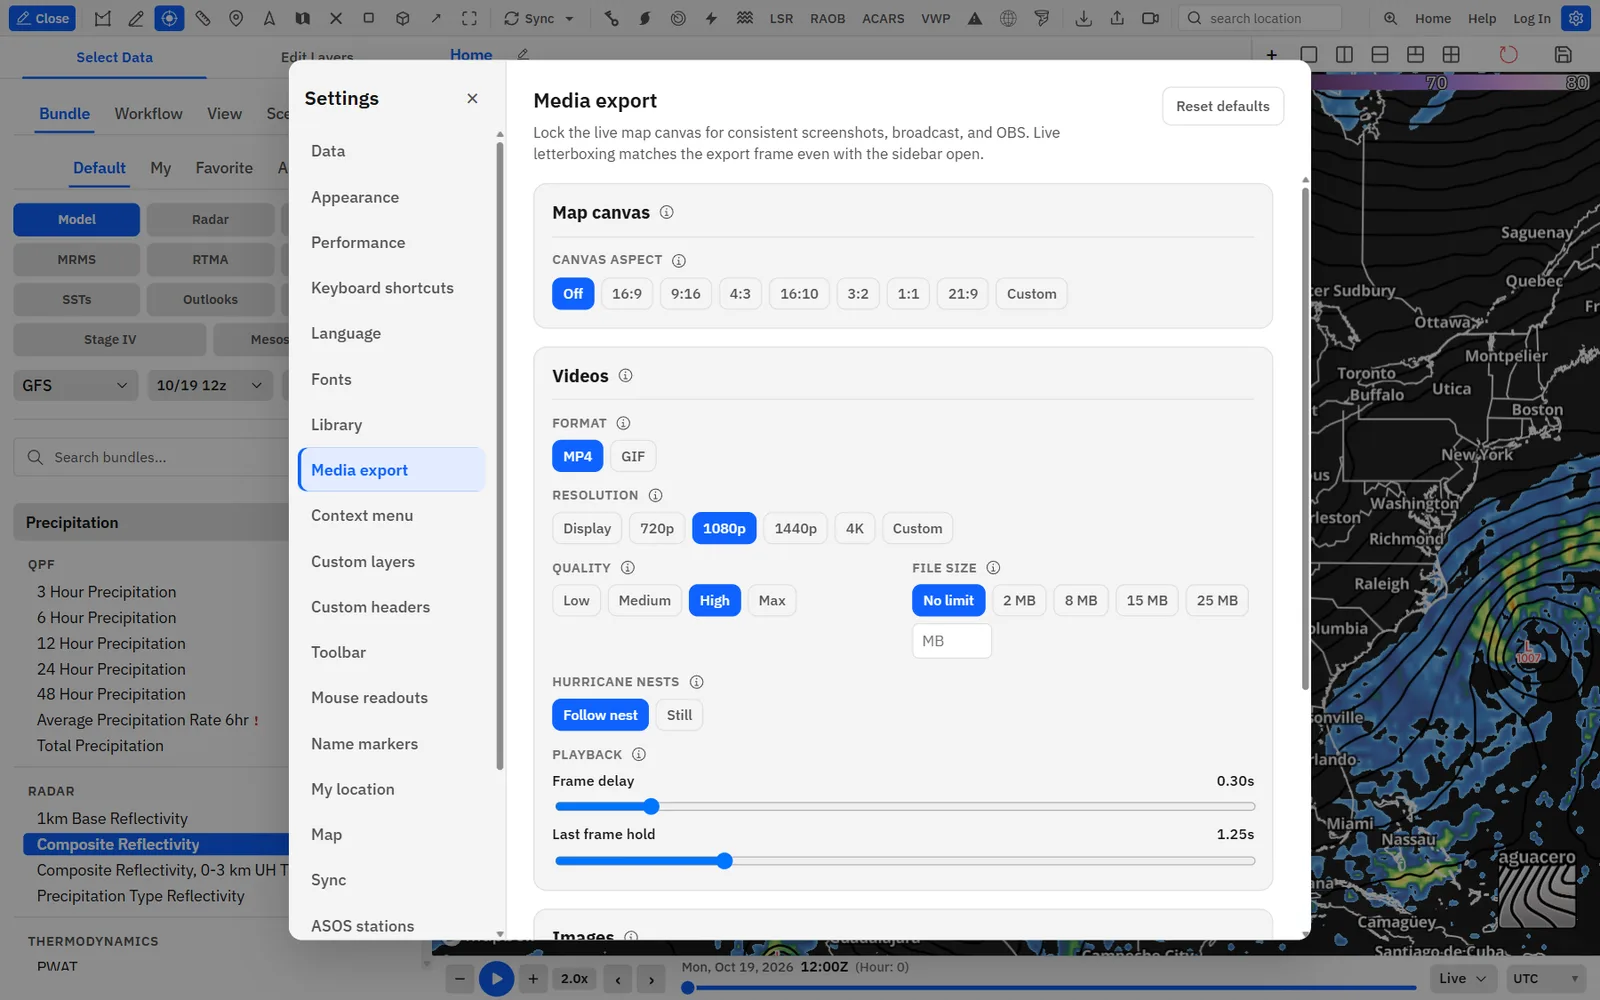This screenshot has width=1600, height=1000.
Task: Click the Reset defaults button
Action: pos(1223,106)
